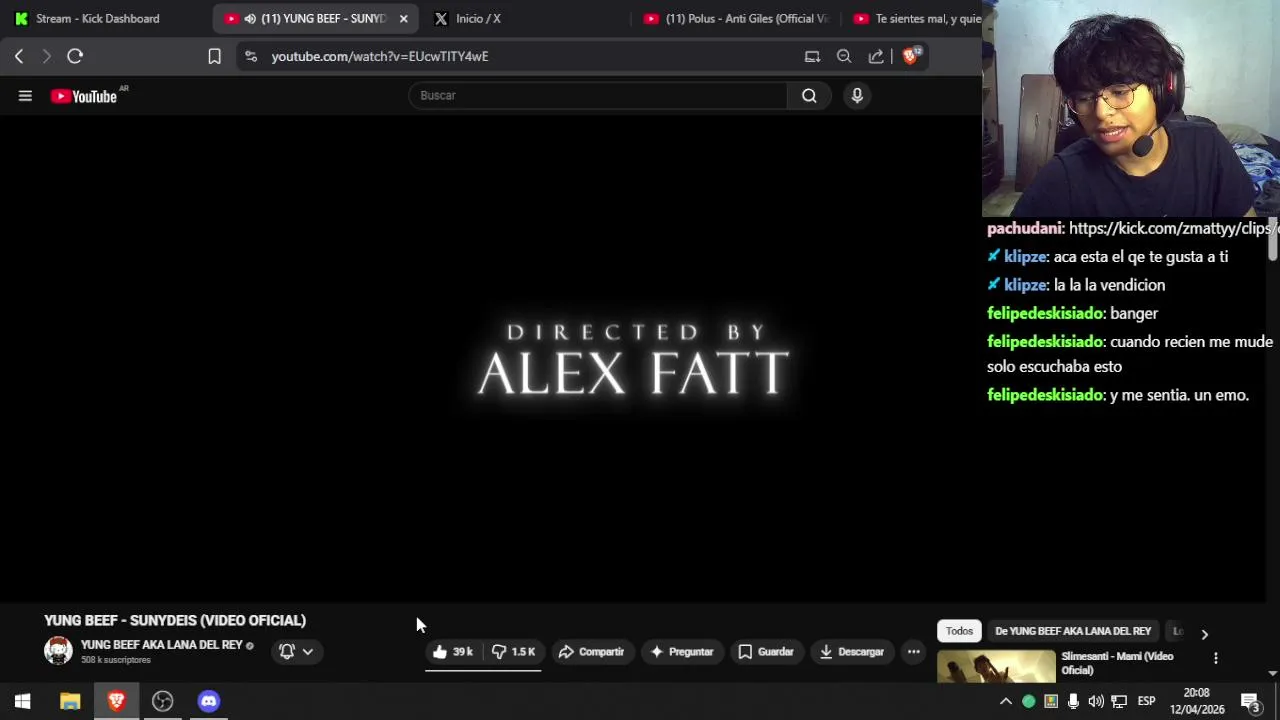The height and width of the screenshot is (720, 1280).
Task: Open options menu for Slimesanti - Mami video
Action: [x=1215, y=658]
